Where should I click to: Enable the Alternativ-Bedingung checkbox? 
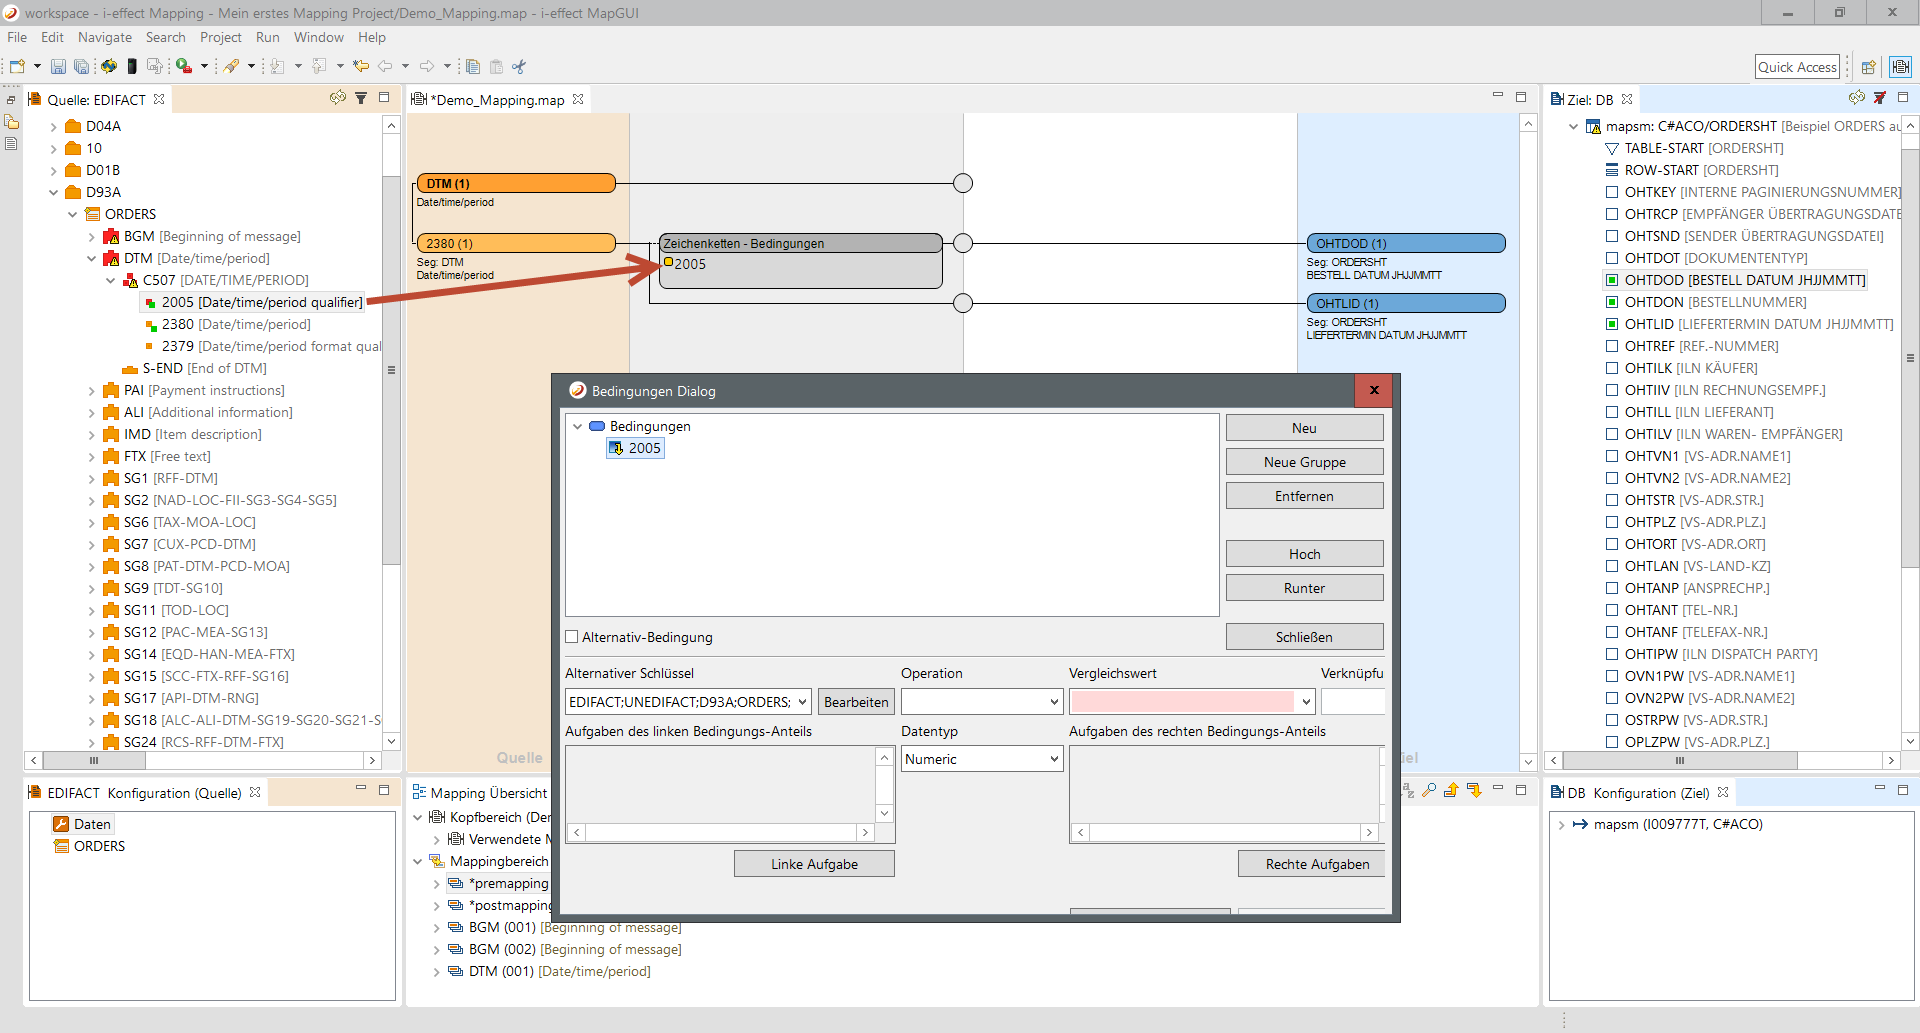(x=572, y=637)
